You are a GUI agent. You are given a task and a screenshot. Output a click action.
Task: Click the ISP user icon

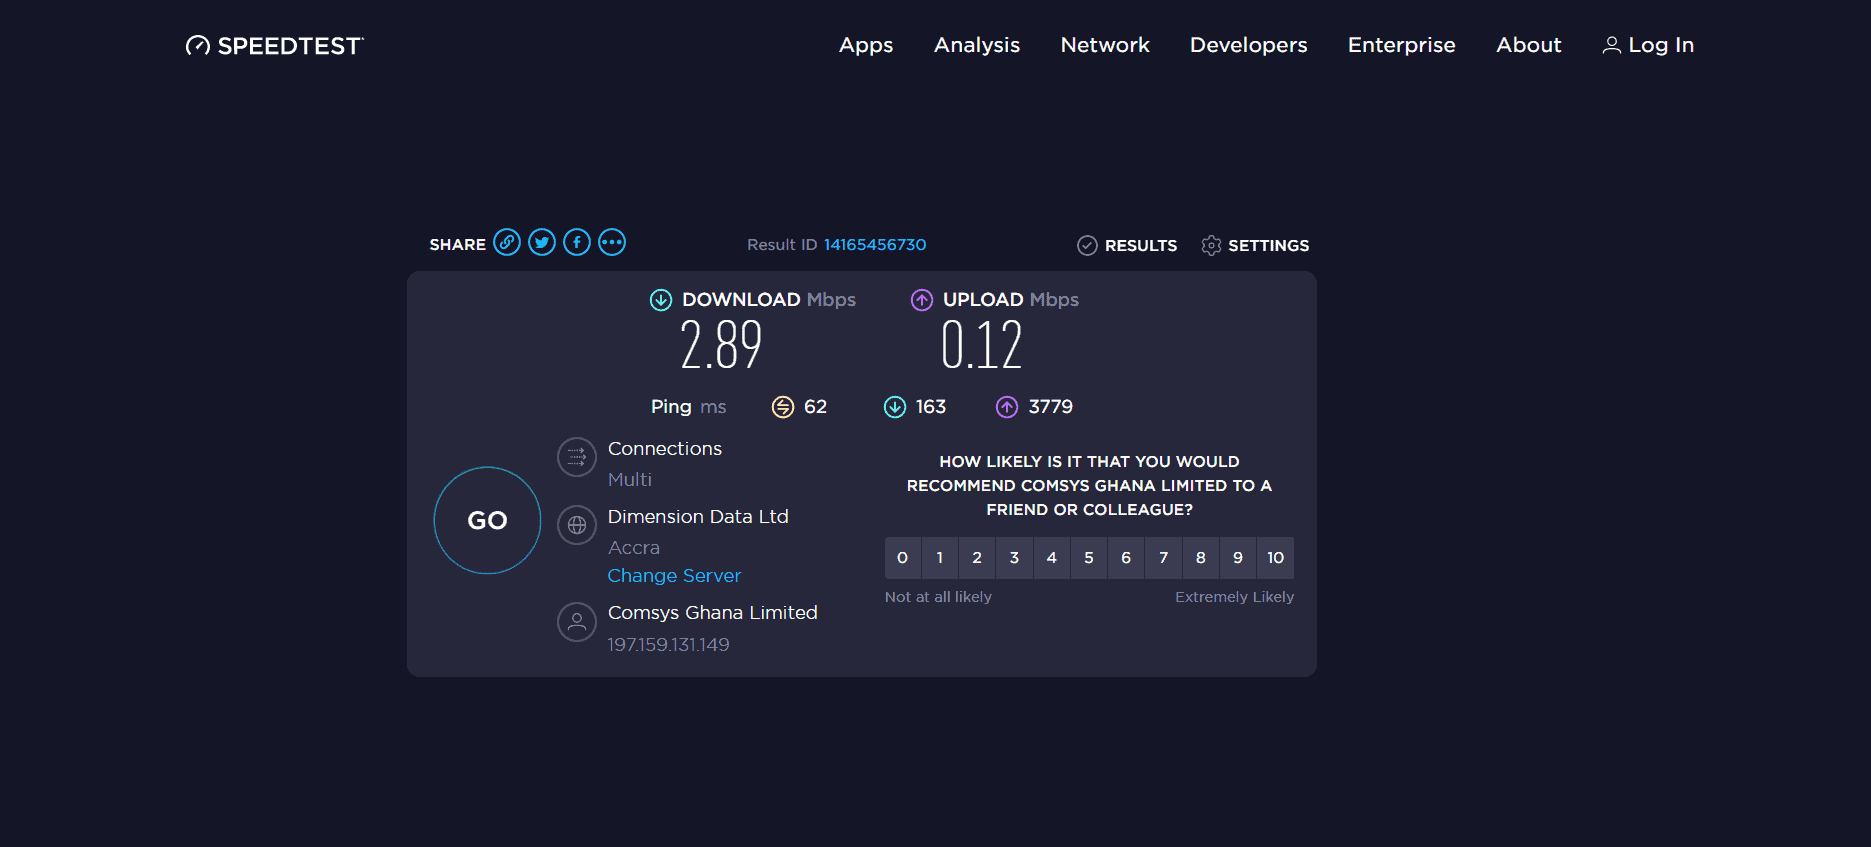pos(577,622)
